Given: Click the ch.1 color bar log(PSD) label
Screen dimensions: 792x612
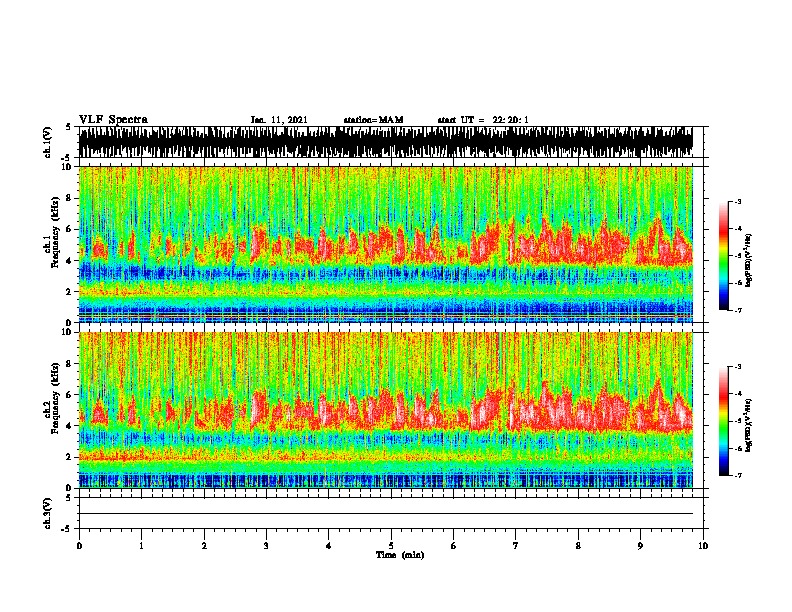Looking at the screenshot, I should coord(748,260).
